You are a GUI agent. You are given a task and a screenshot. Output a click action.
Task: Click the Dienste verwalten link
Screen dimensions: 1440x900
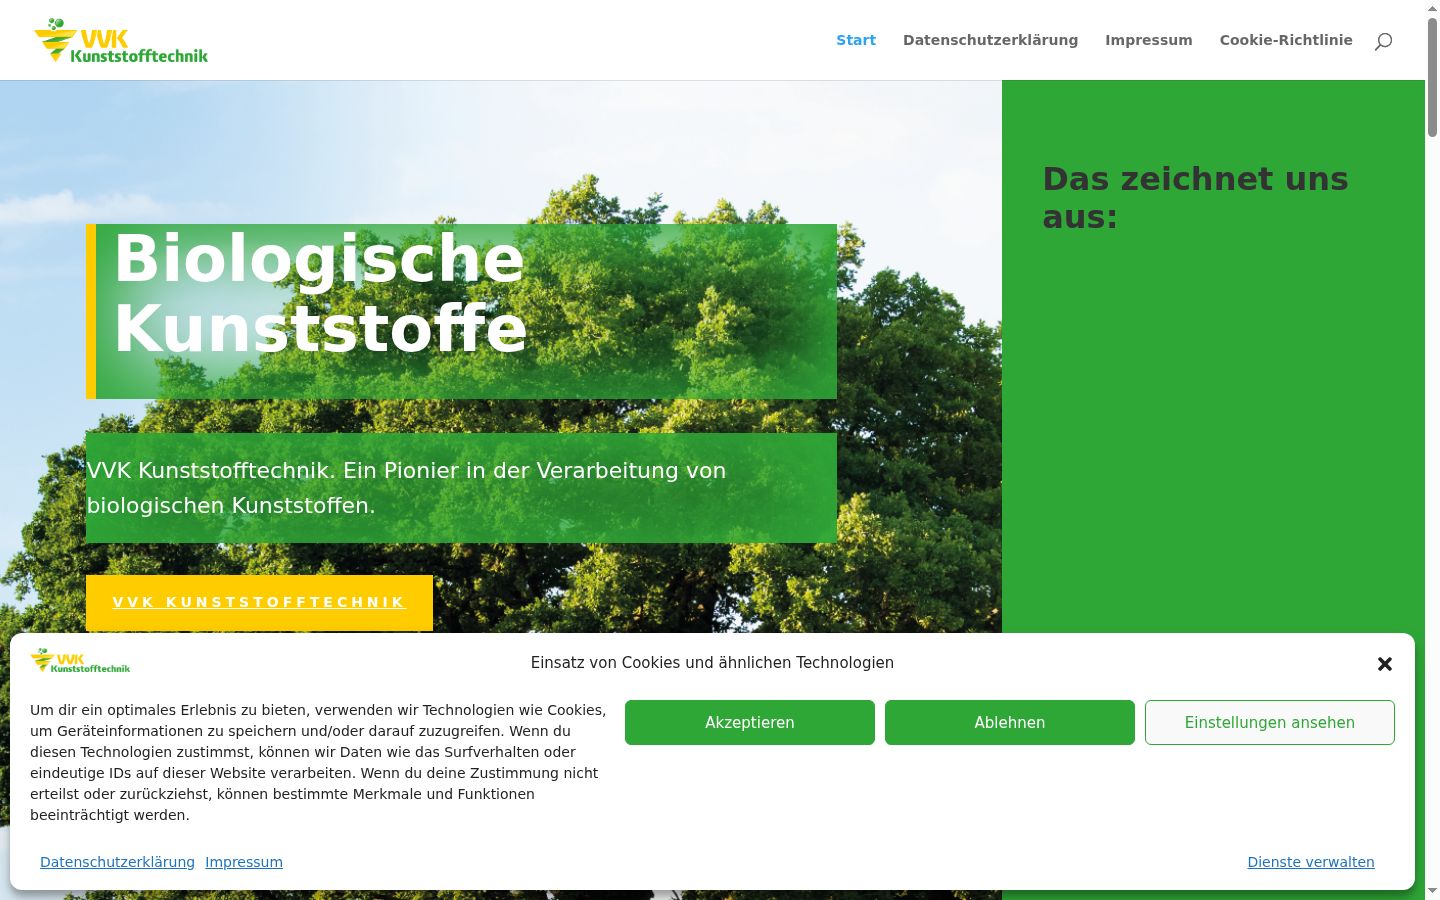tap(1311, 862)
